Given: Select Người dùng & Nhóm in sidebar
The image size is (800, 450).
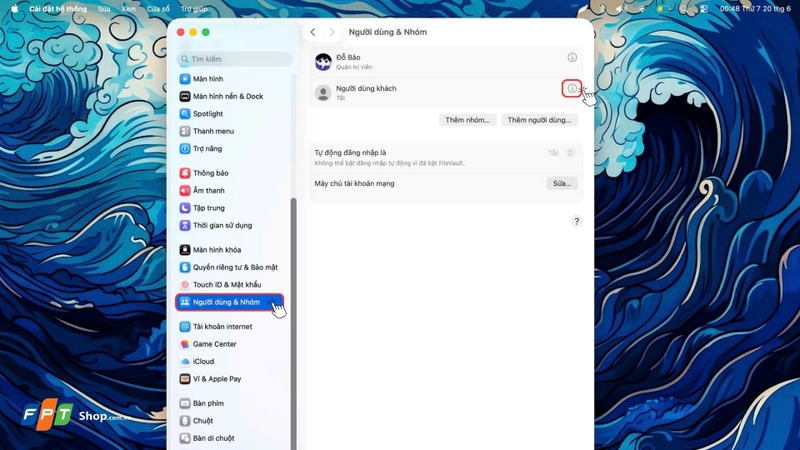Looking at the screenshot, I should (230, 302).
